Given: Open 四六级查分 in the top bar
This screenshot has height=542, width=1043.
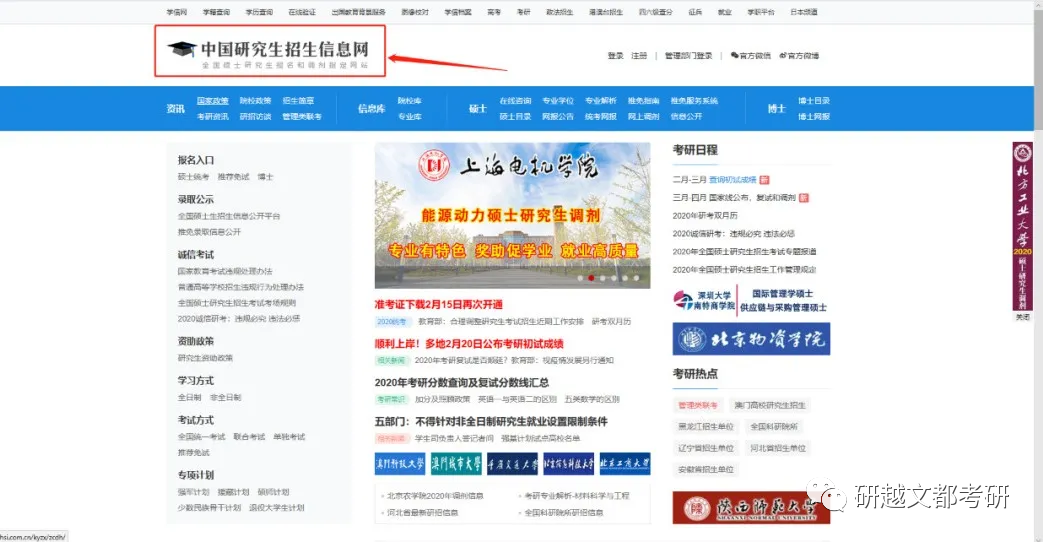Looking at the screenshot, I should [x=656, y=12].
